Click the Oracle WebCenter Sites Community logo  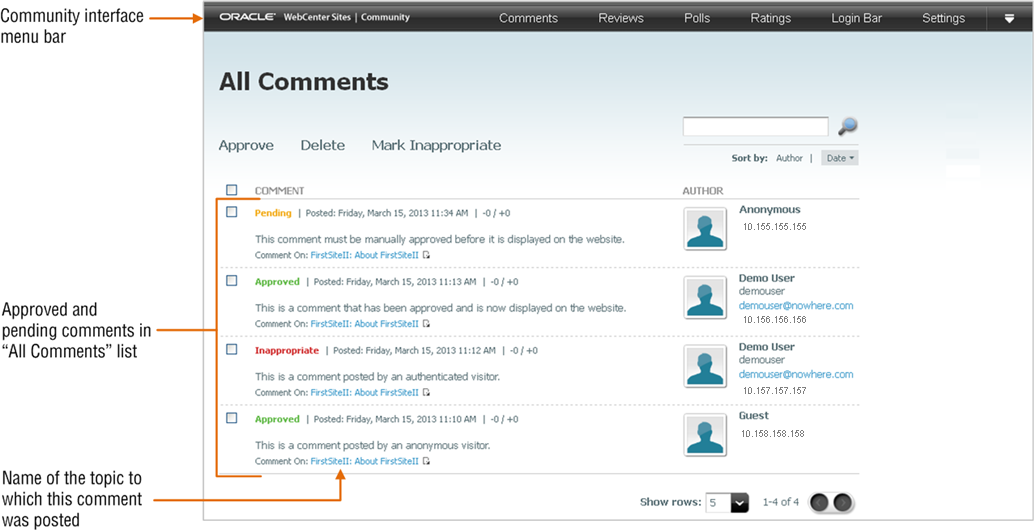point(315,18)
